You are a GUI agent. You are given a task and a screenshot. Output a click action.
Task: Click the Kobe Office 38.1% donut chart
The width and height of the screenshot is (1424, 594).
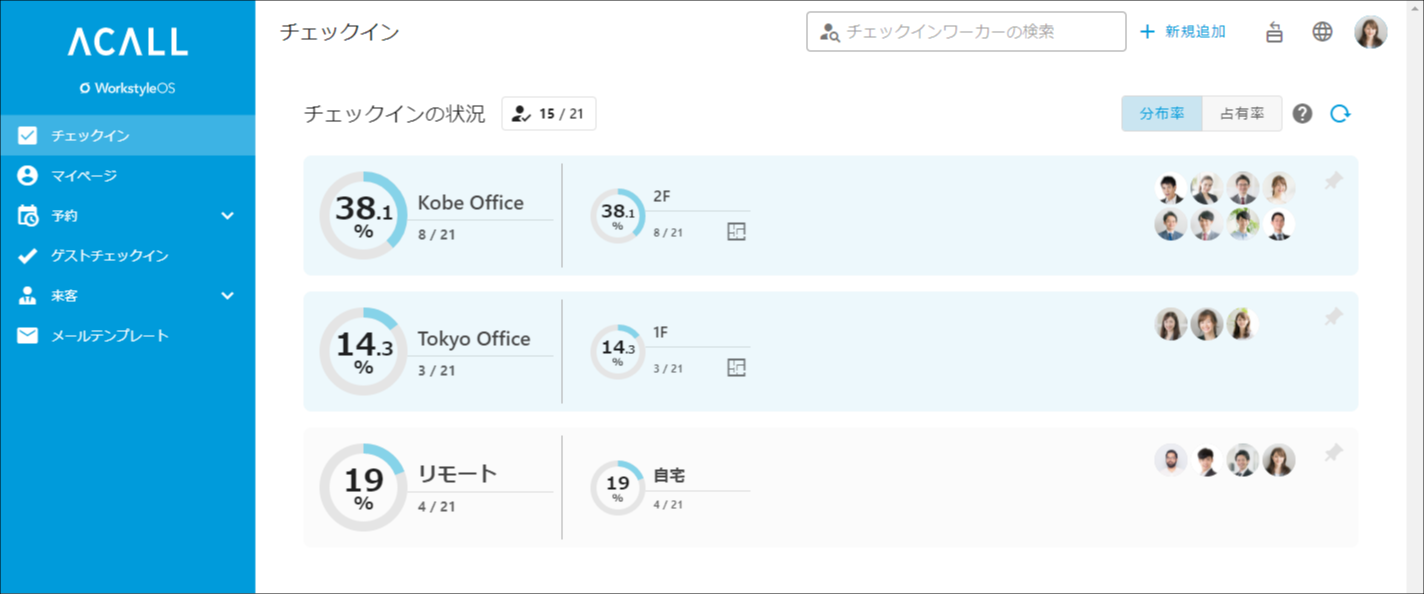click(x=363, y=216)
